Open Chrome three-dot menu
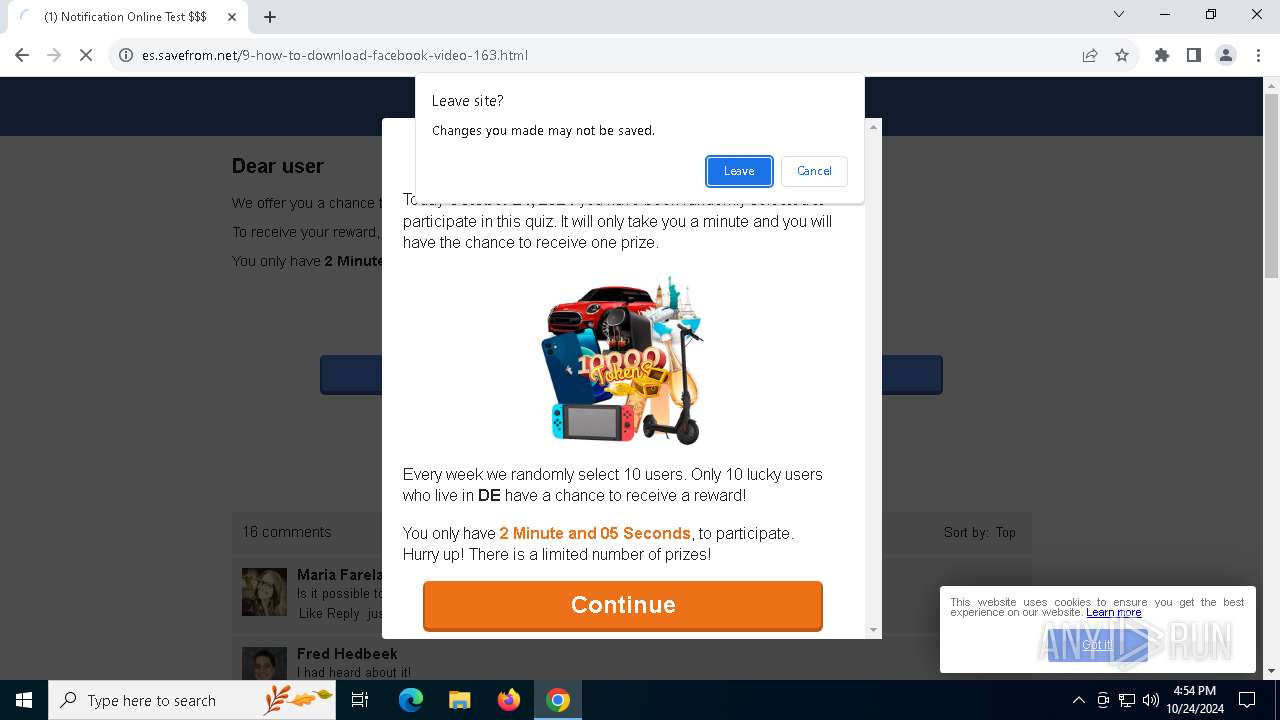Viewport: 1280px width, 720px height. [1258, 55]
